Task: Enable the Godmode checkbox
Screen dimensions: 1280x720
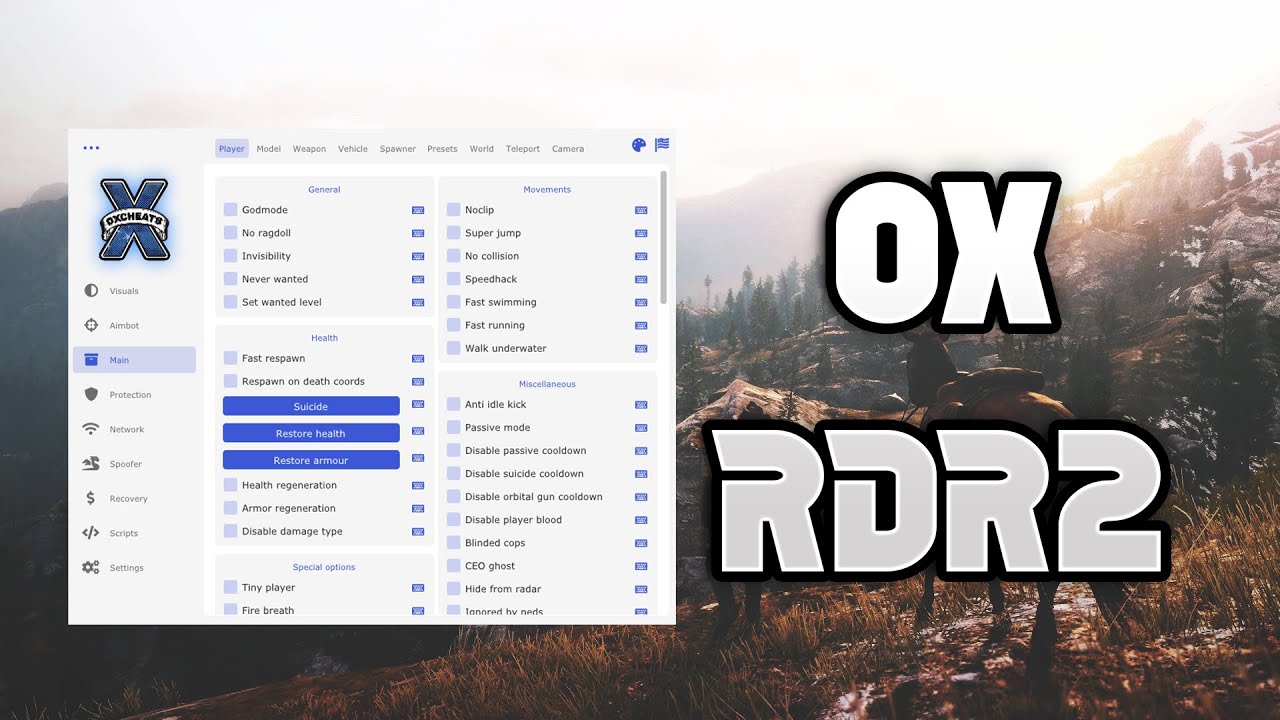Action: click(x=230, y=210)
